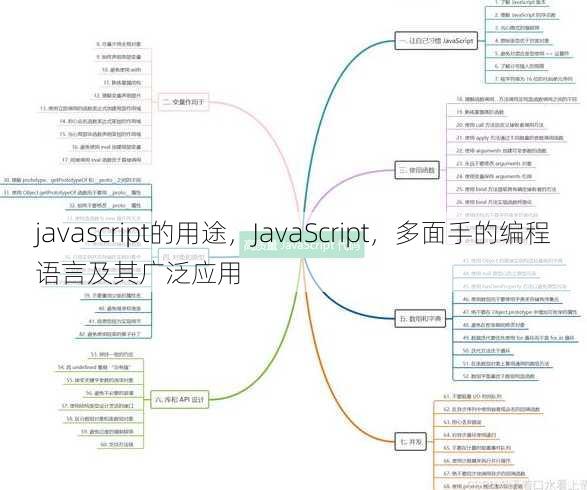The height and width of the screenshot is (490, 587).
Task: Click item 61 about blocking I/O
Action: coord(472,396)
